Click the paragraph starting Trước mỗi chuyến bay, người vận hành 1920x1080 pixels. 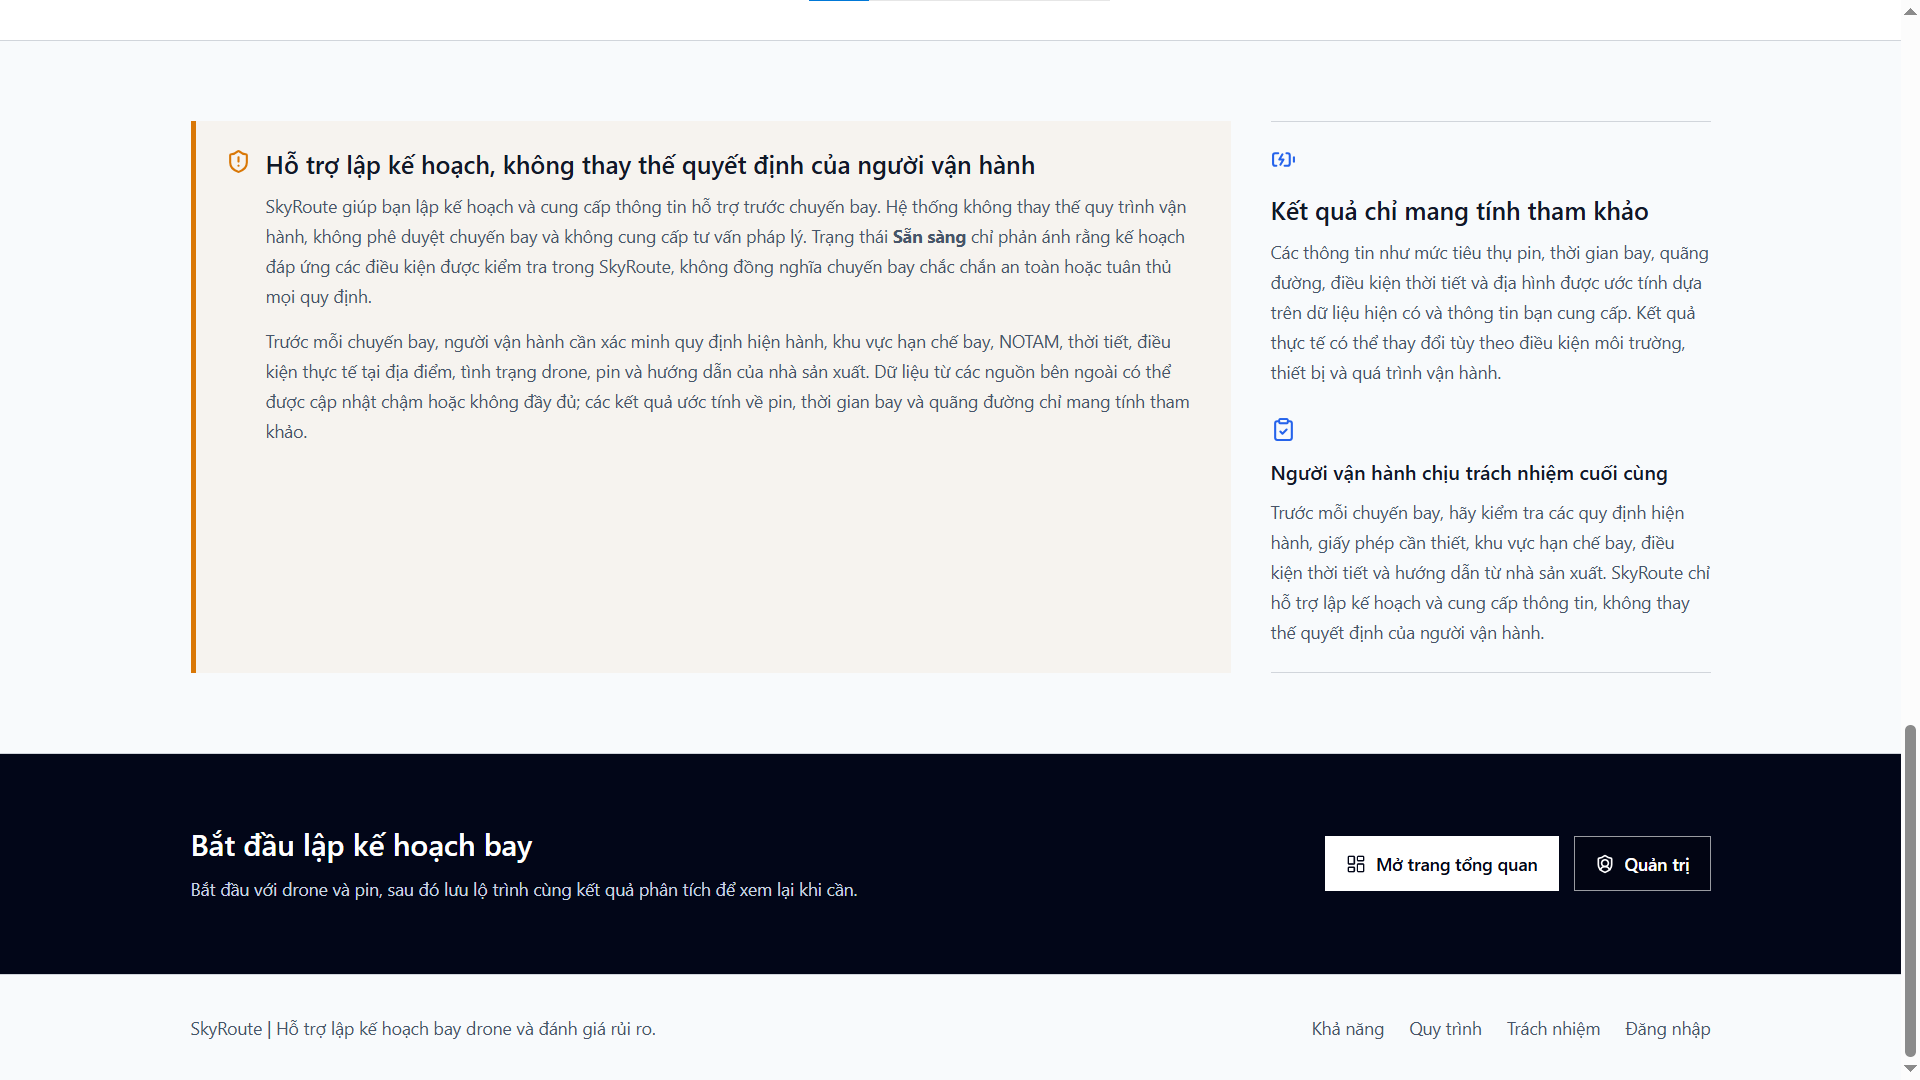tap(728, 387)
